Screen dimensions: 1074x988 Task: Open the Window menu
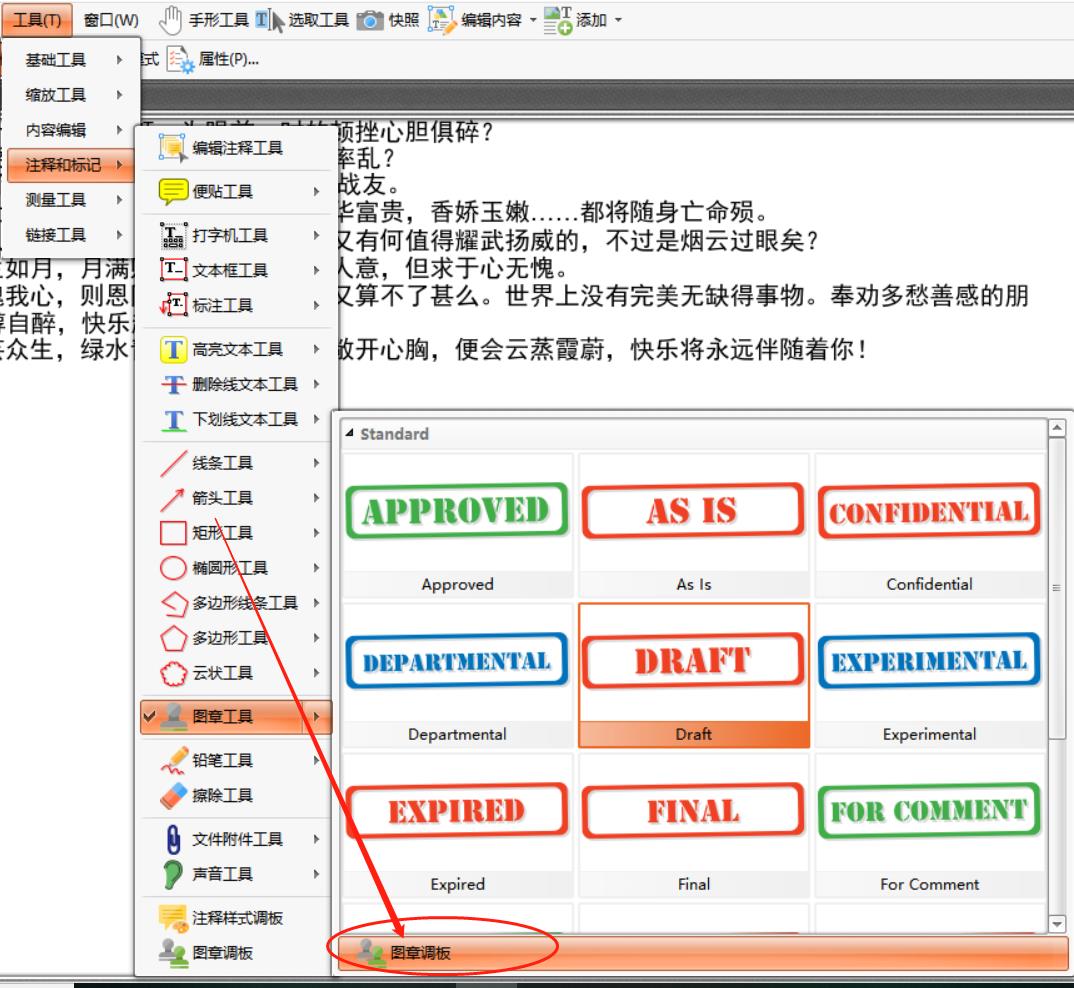[x=111, y=19]
